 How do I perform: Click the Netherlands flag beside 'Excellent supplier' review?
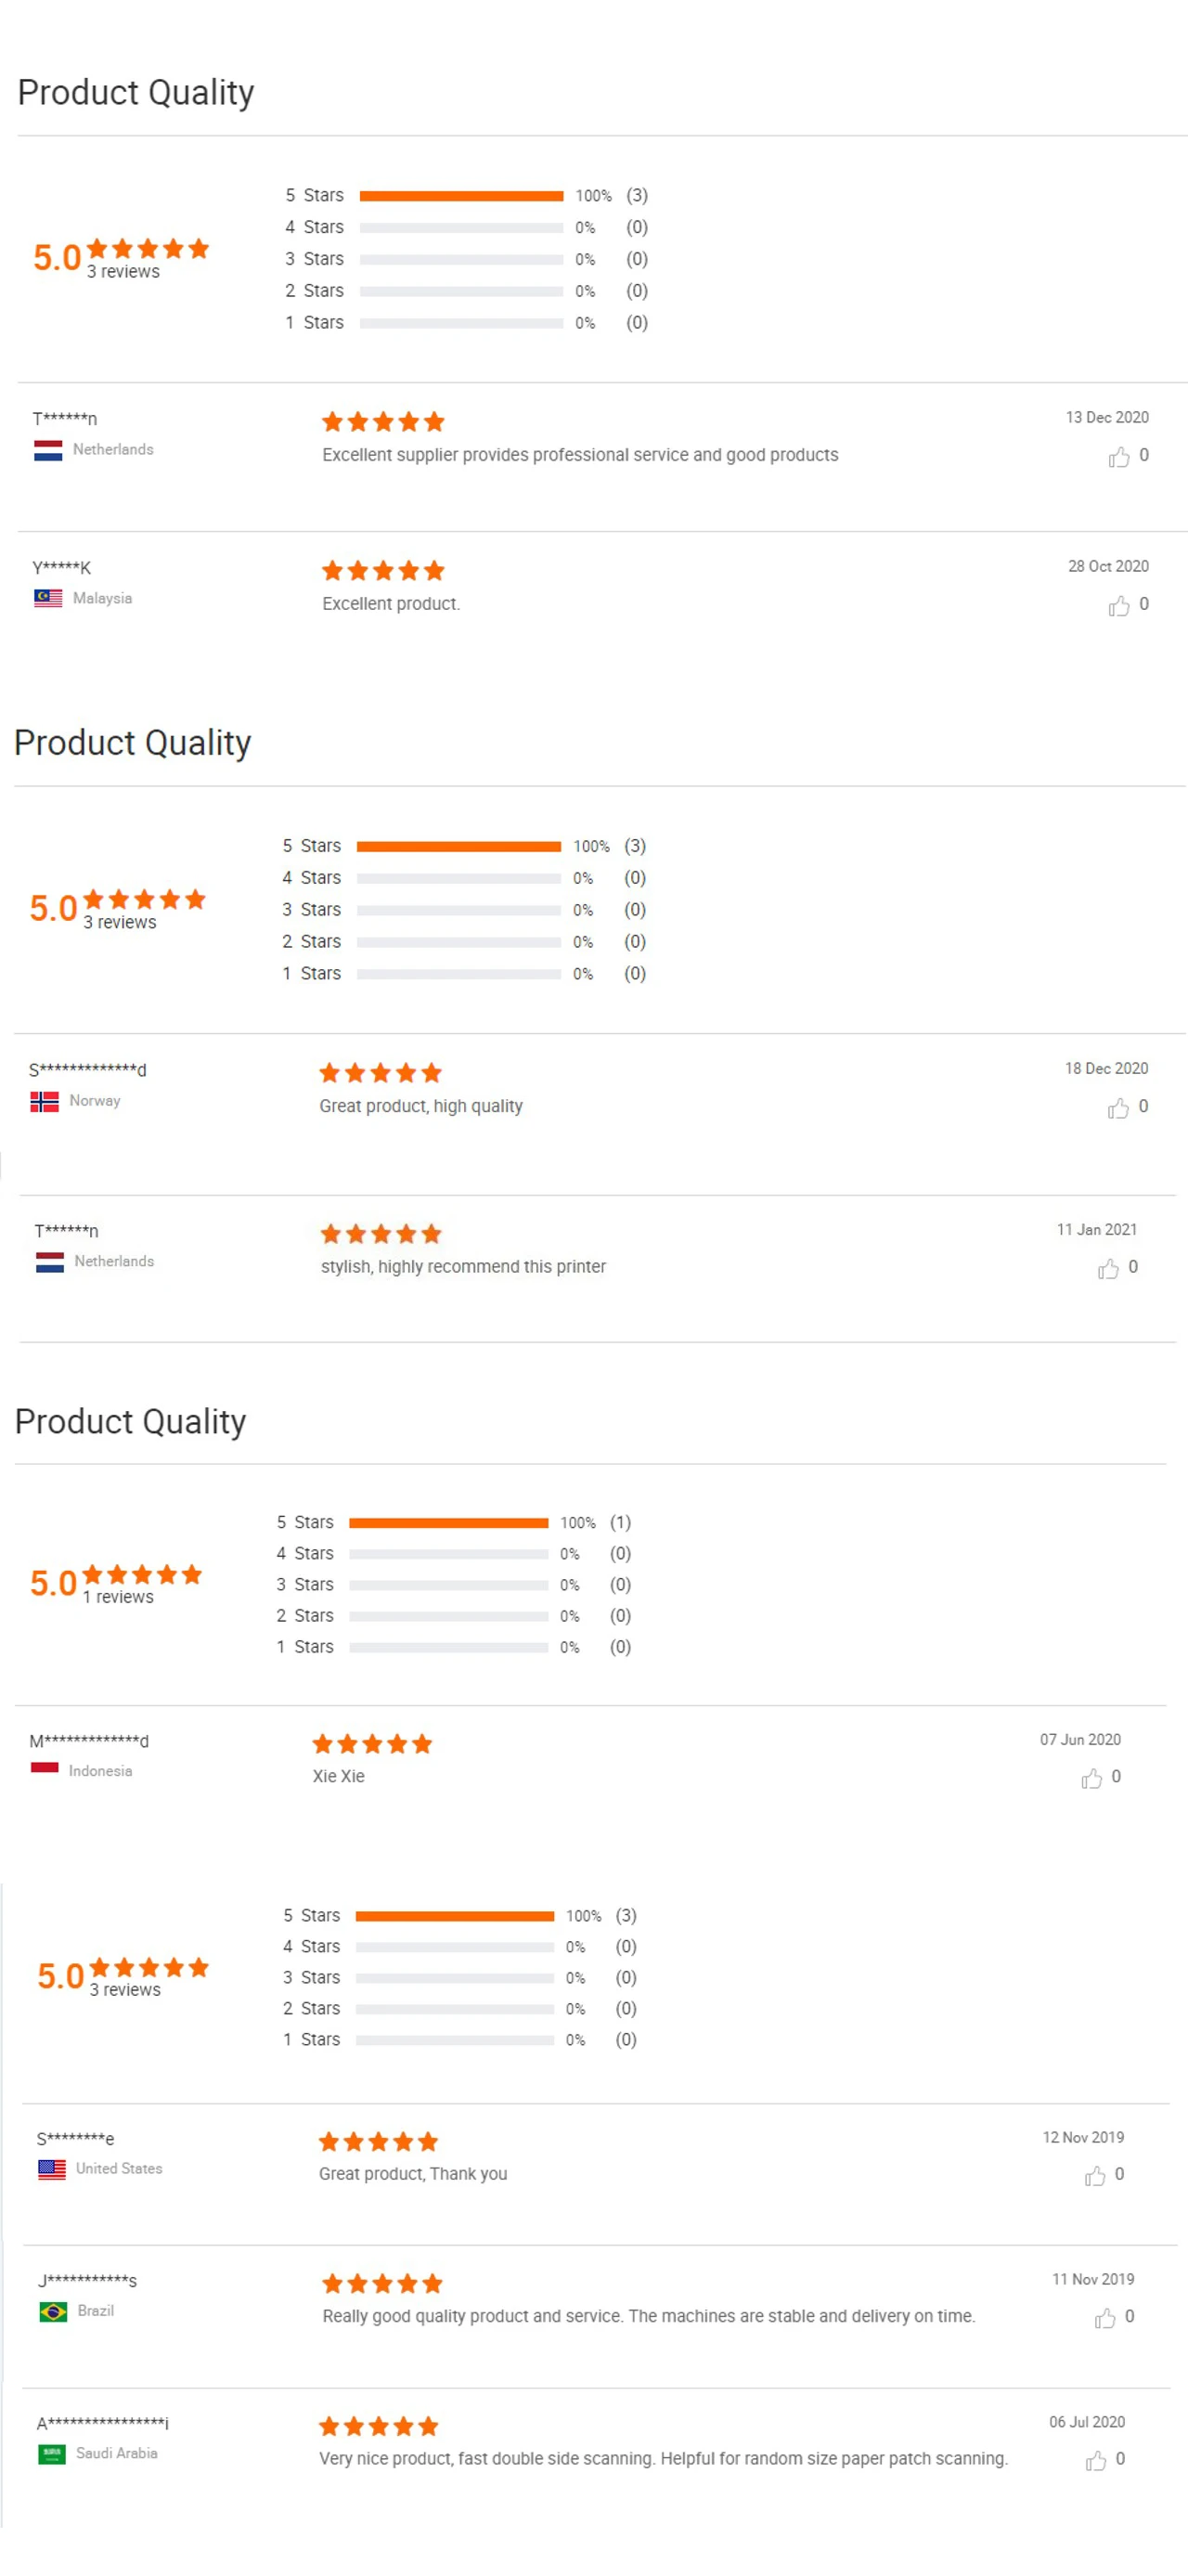pos(48,450)
